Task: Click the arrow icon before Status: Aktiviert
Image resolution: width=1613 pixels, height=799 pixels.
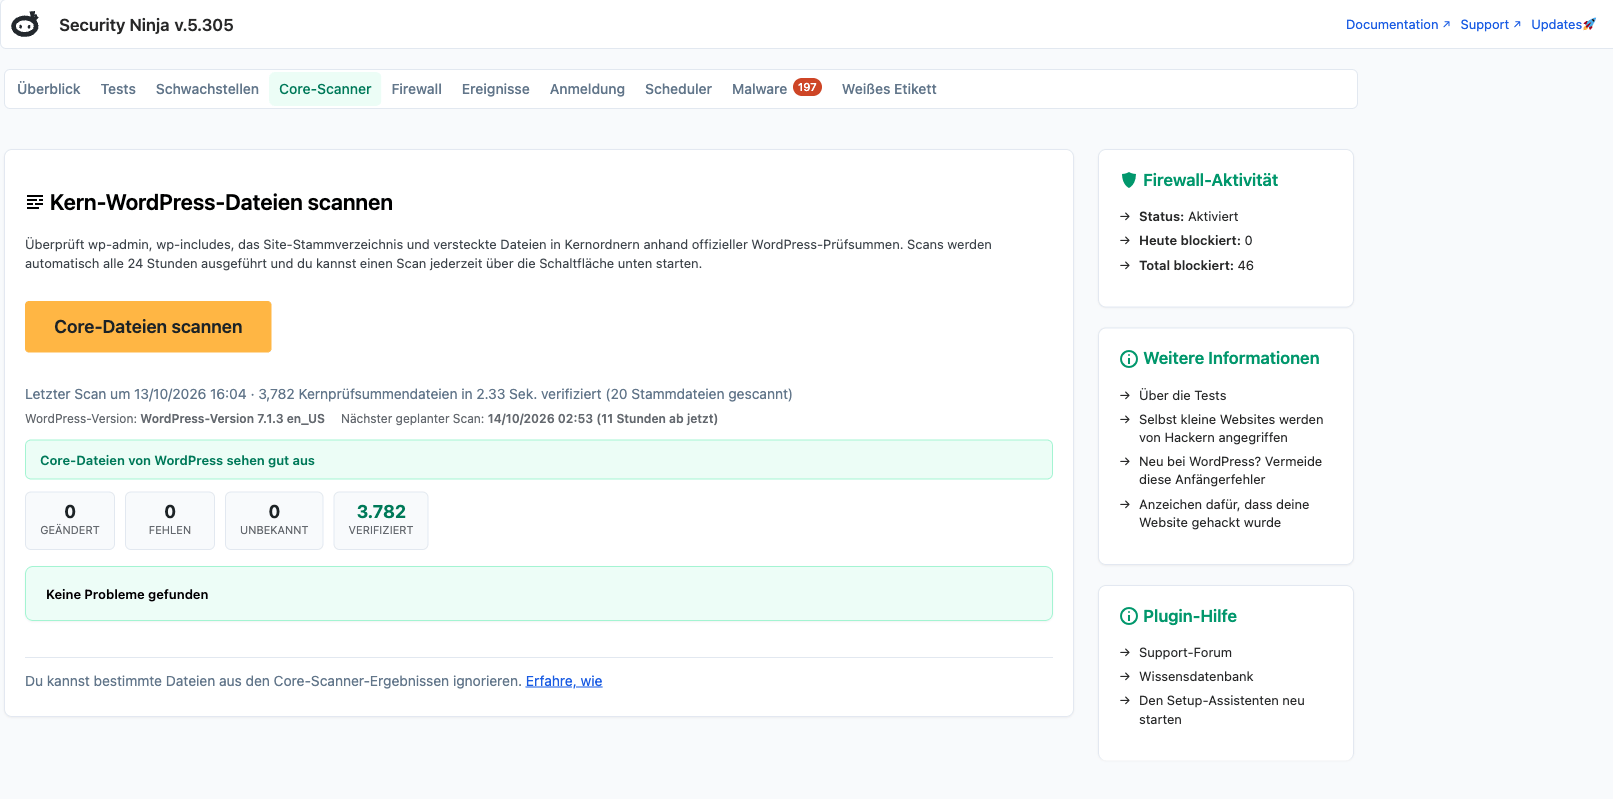Action: (x=1125, y=217)
